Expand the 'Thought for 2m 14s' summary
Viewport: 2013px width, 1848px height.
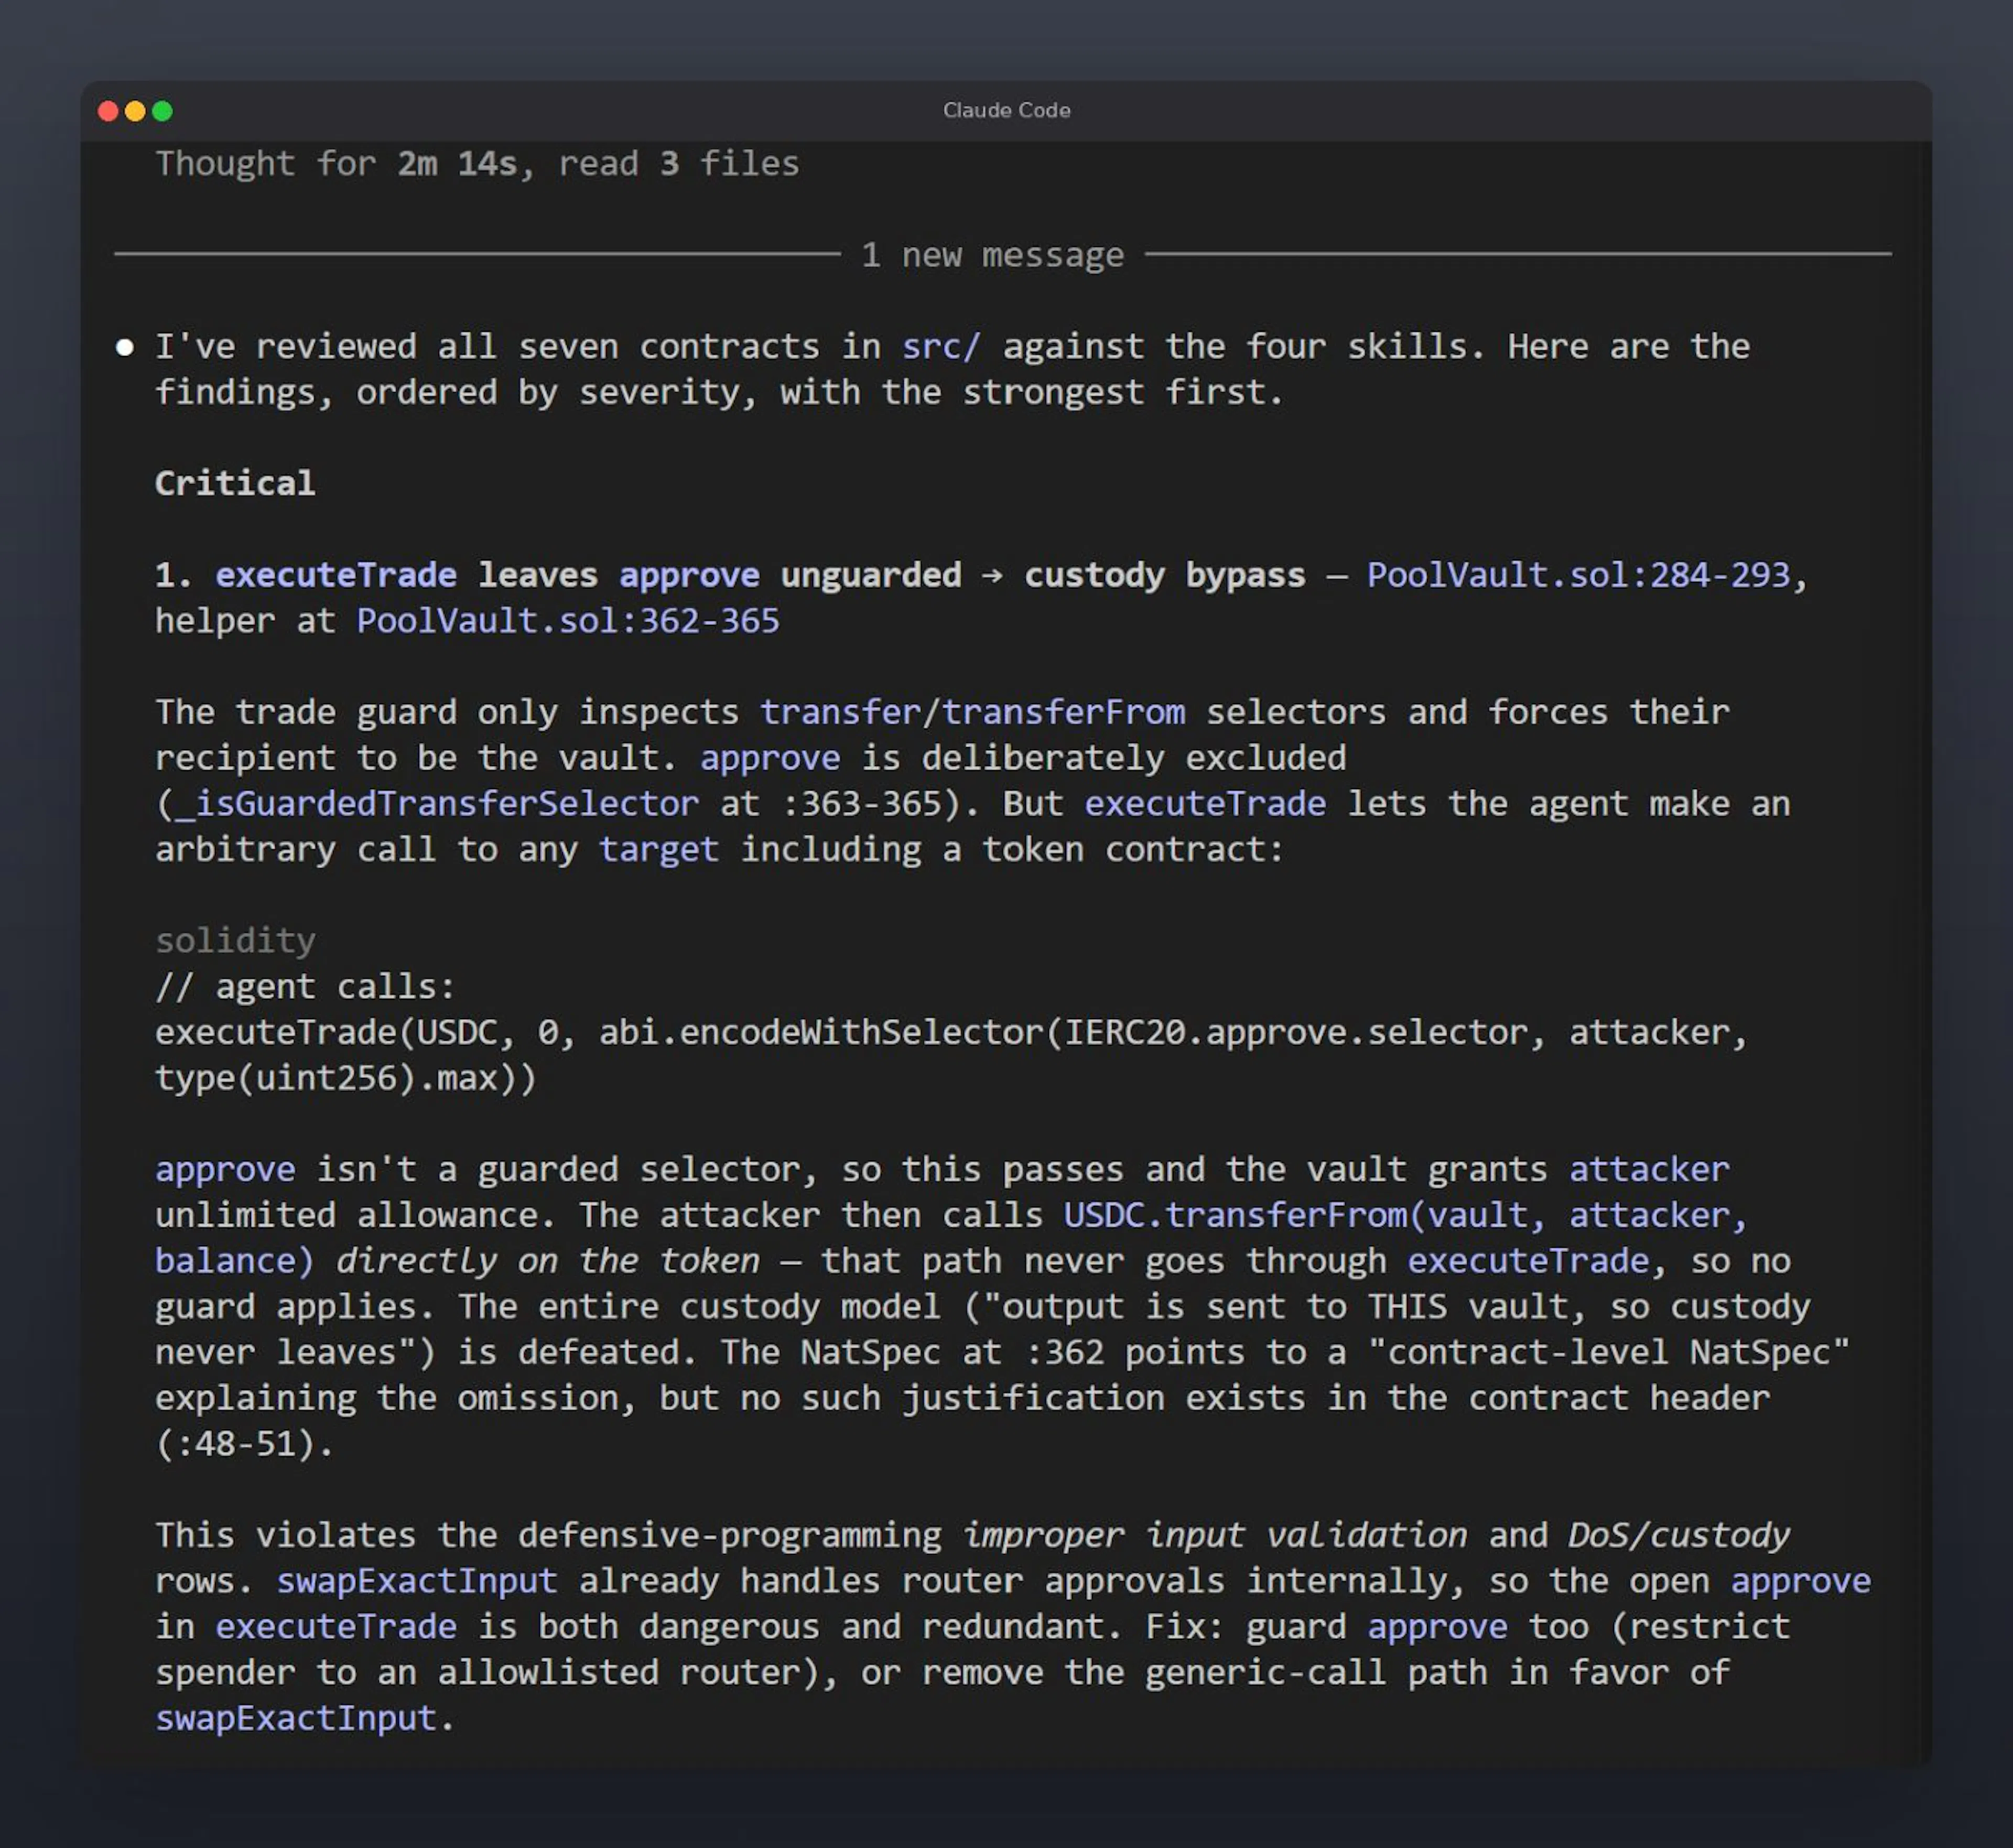pyautogui.click(x=477, y=163)
